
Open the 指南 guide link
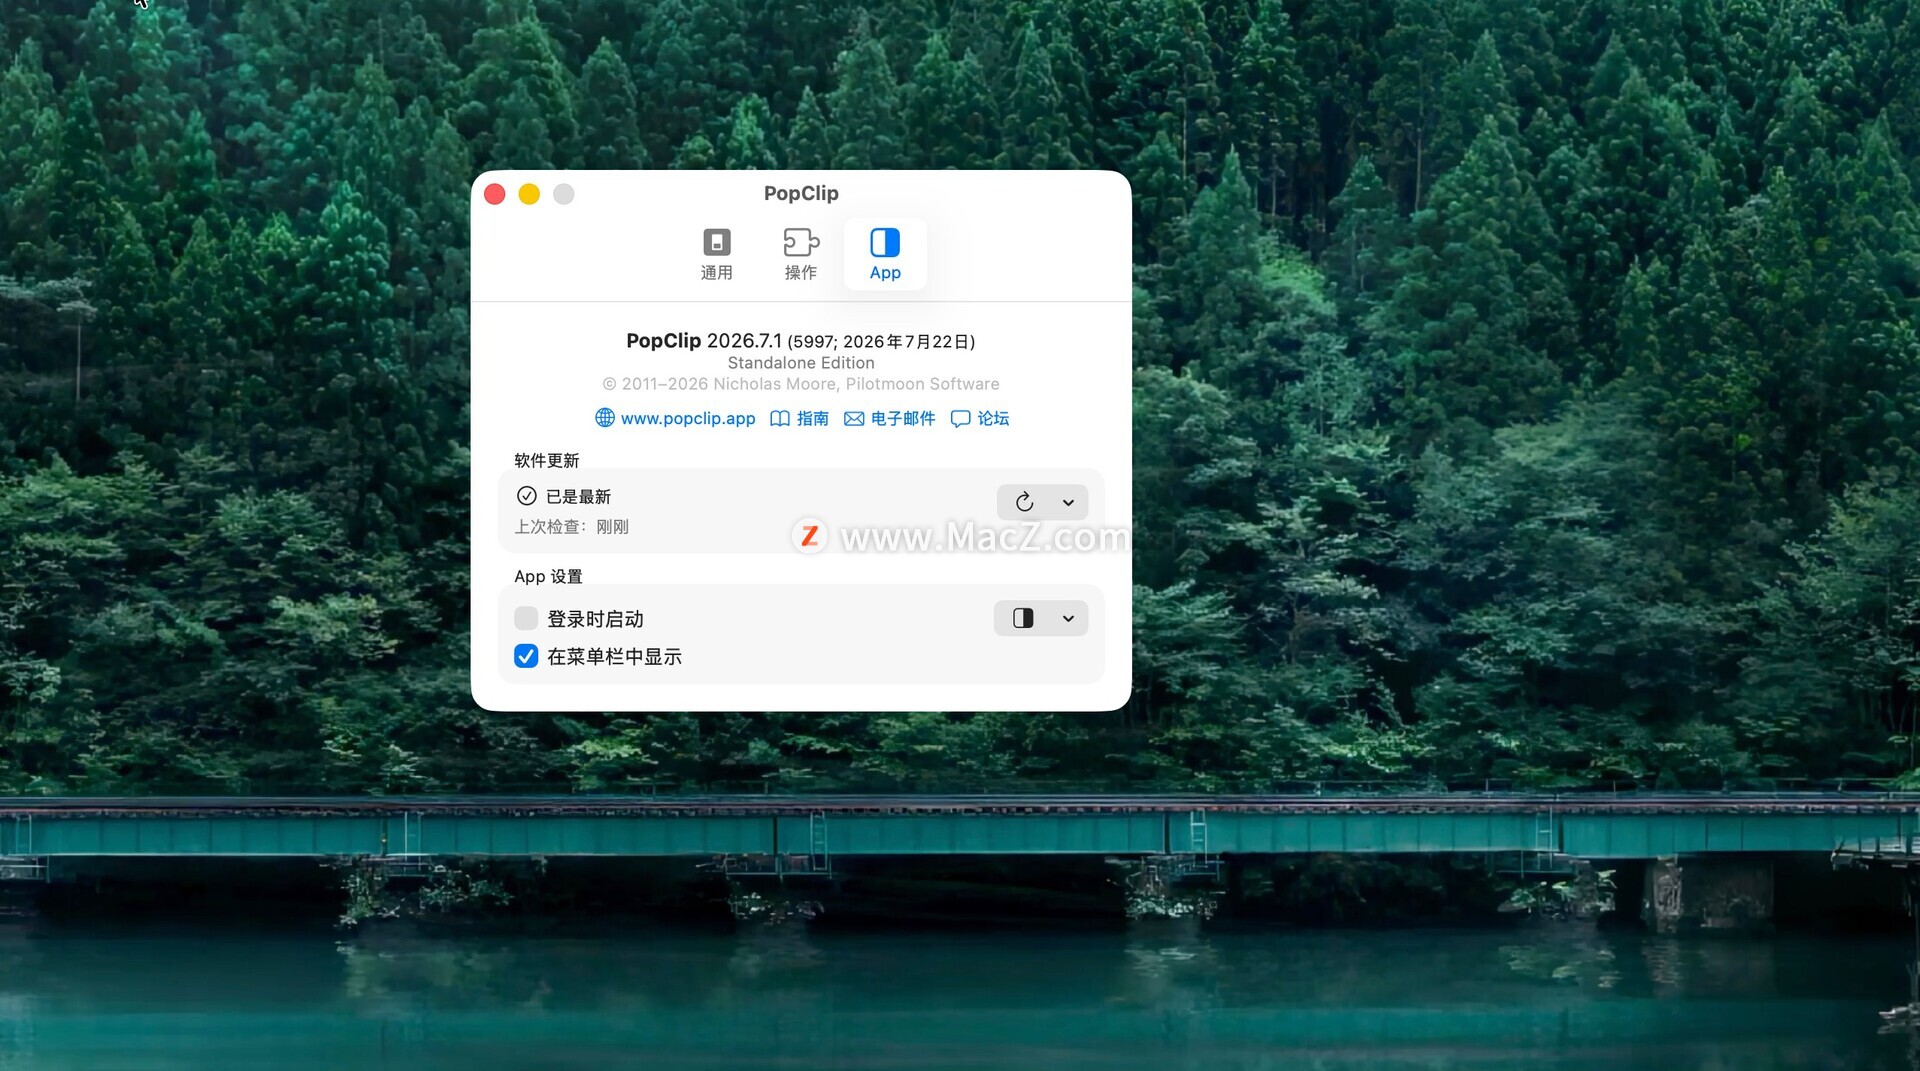(x=800, y=418)
